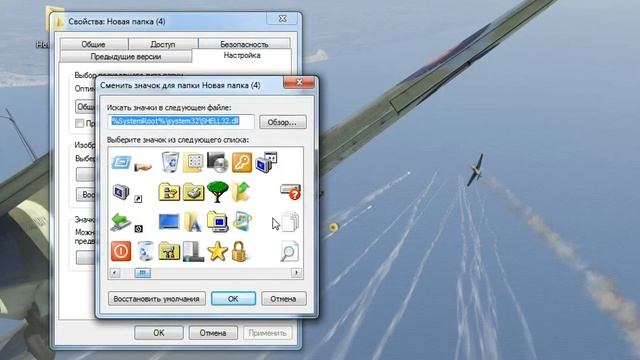Select the stacked blank documents icon
Screen dimensions: 640x360
pos(290,222)
